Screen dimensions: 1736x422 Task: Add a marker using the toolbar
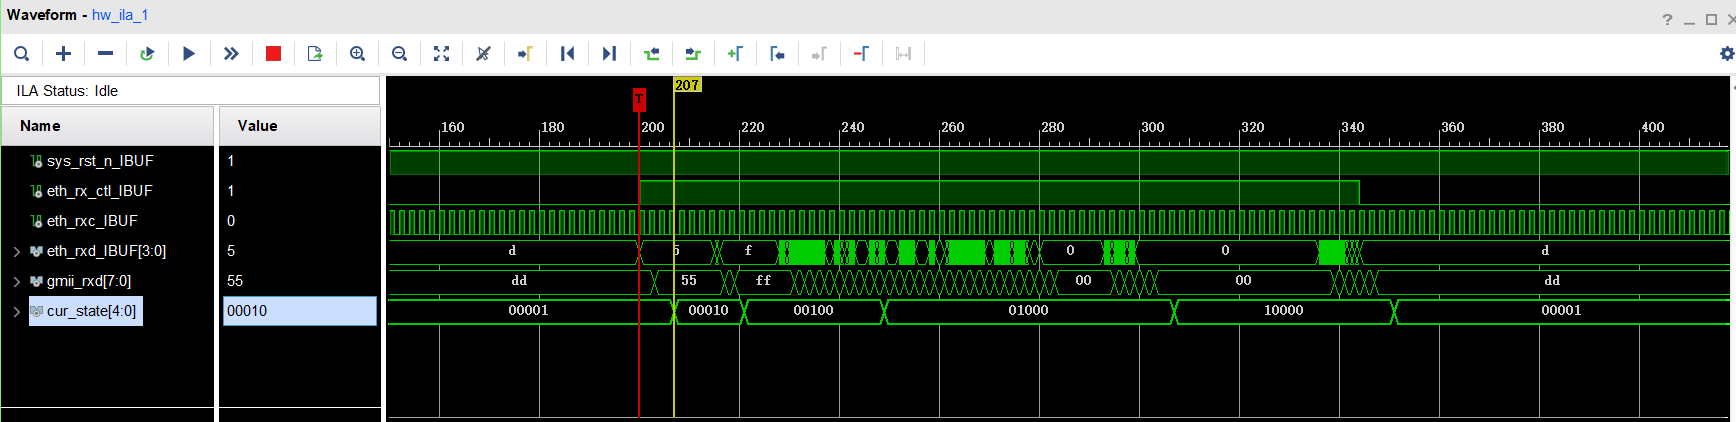pos(735,54)
